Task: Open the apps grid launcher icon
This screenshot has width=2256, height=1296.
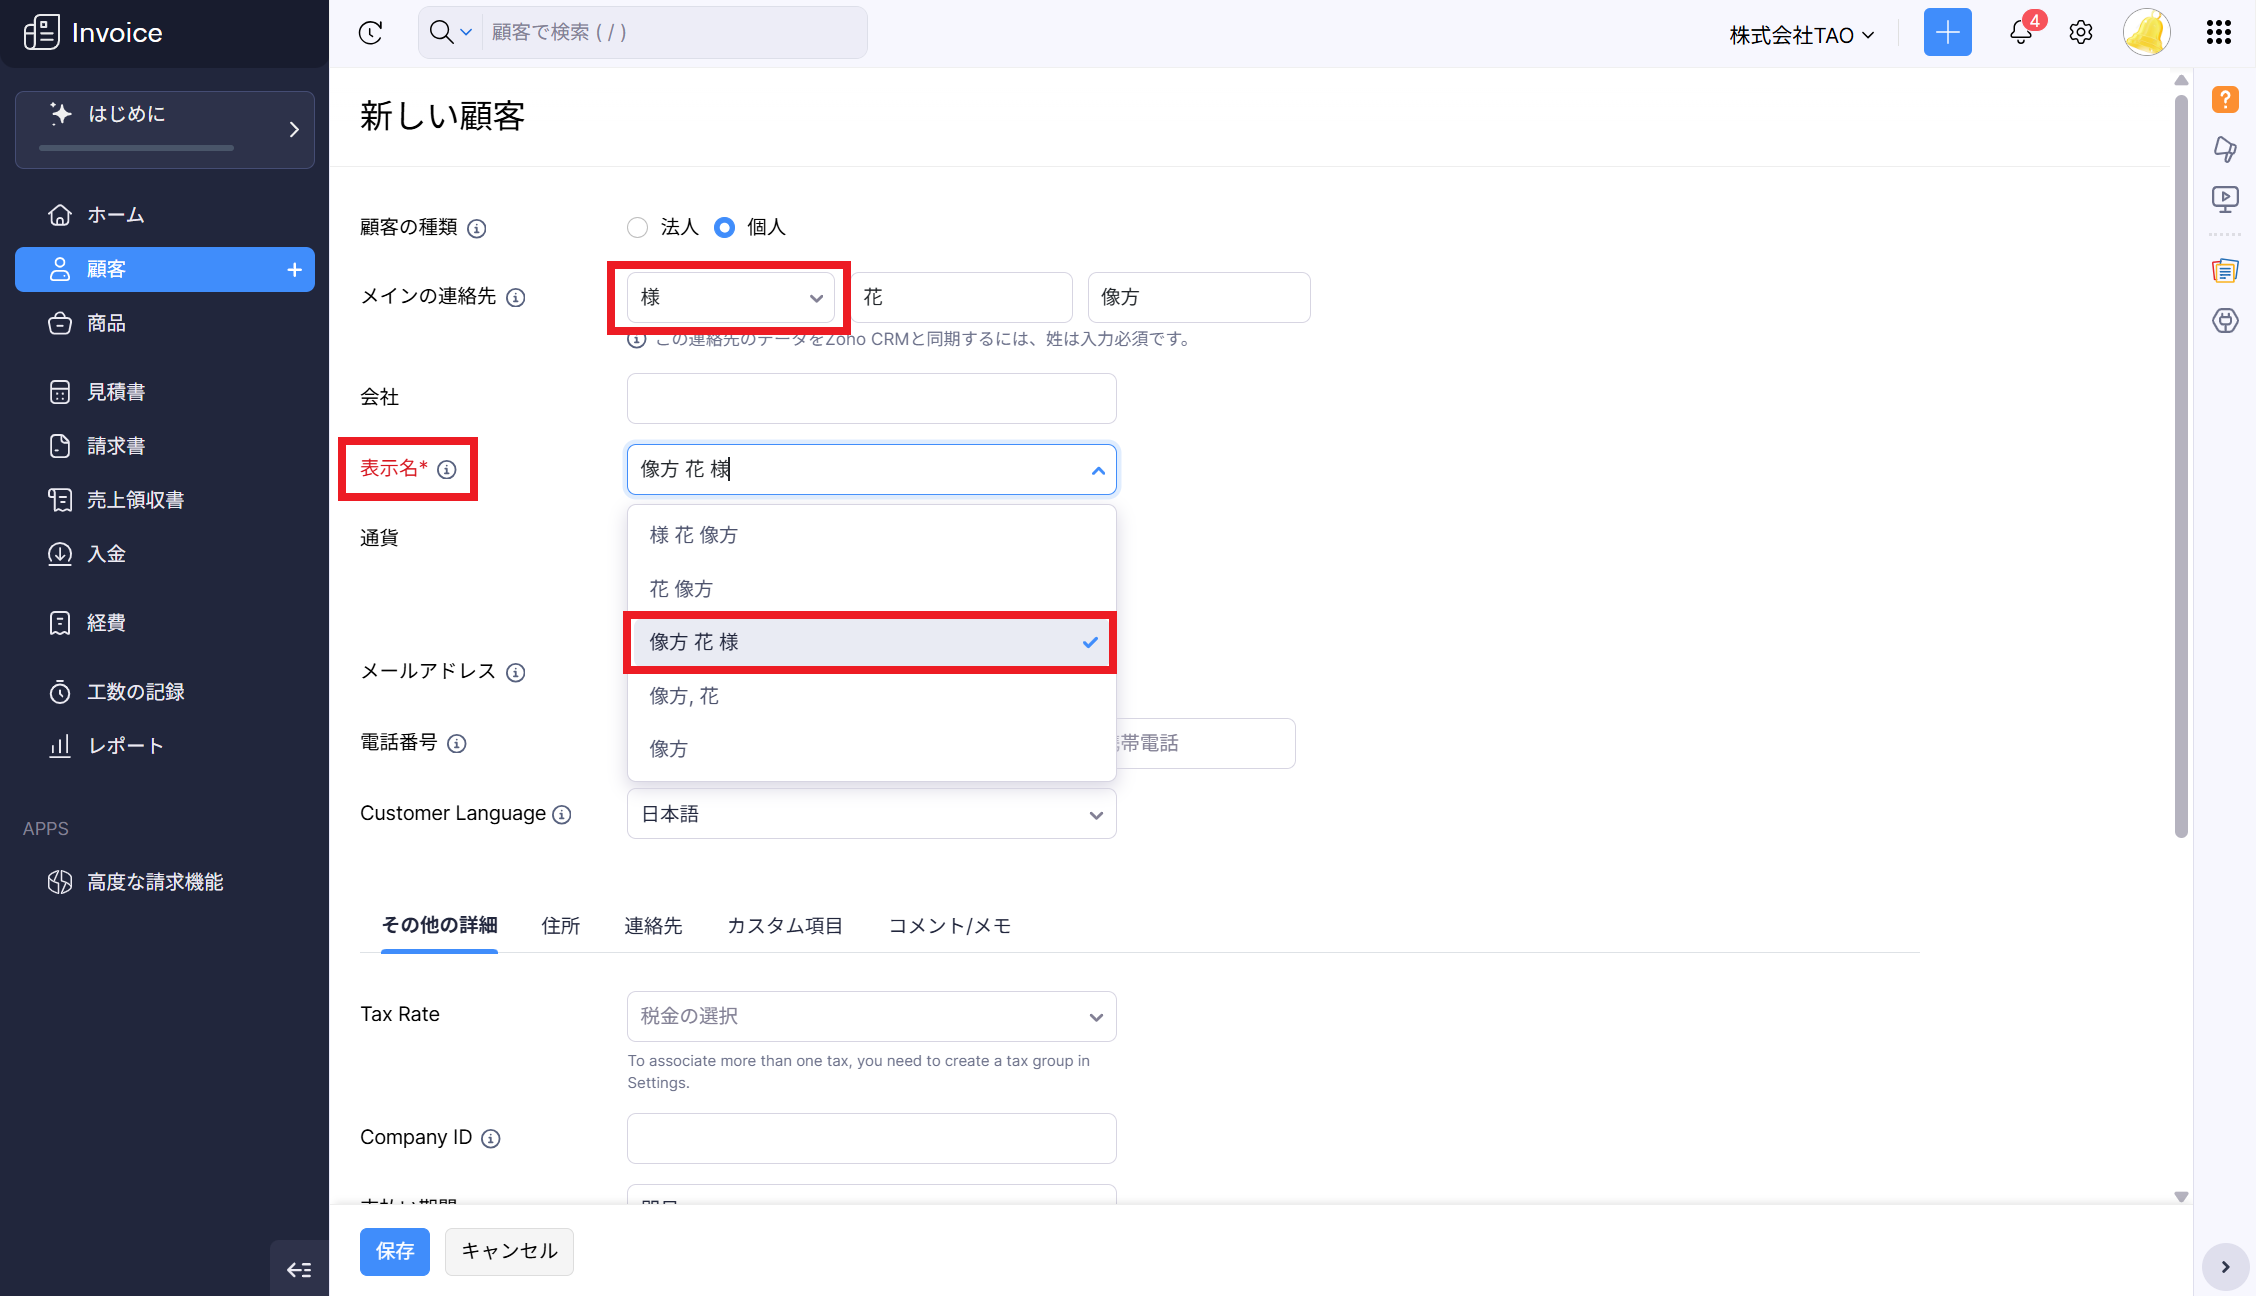Action: click(2218, 33)
